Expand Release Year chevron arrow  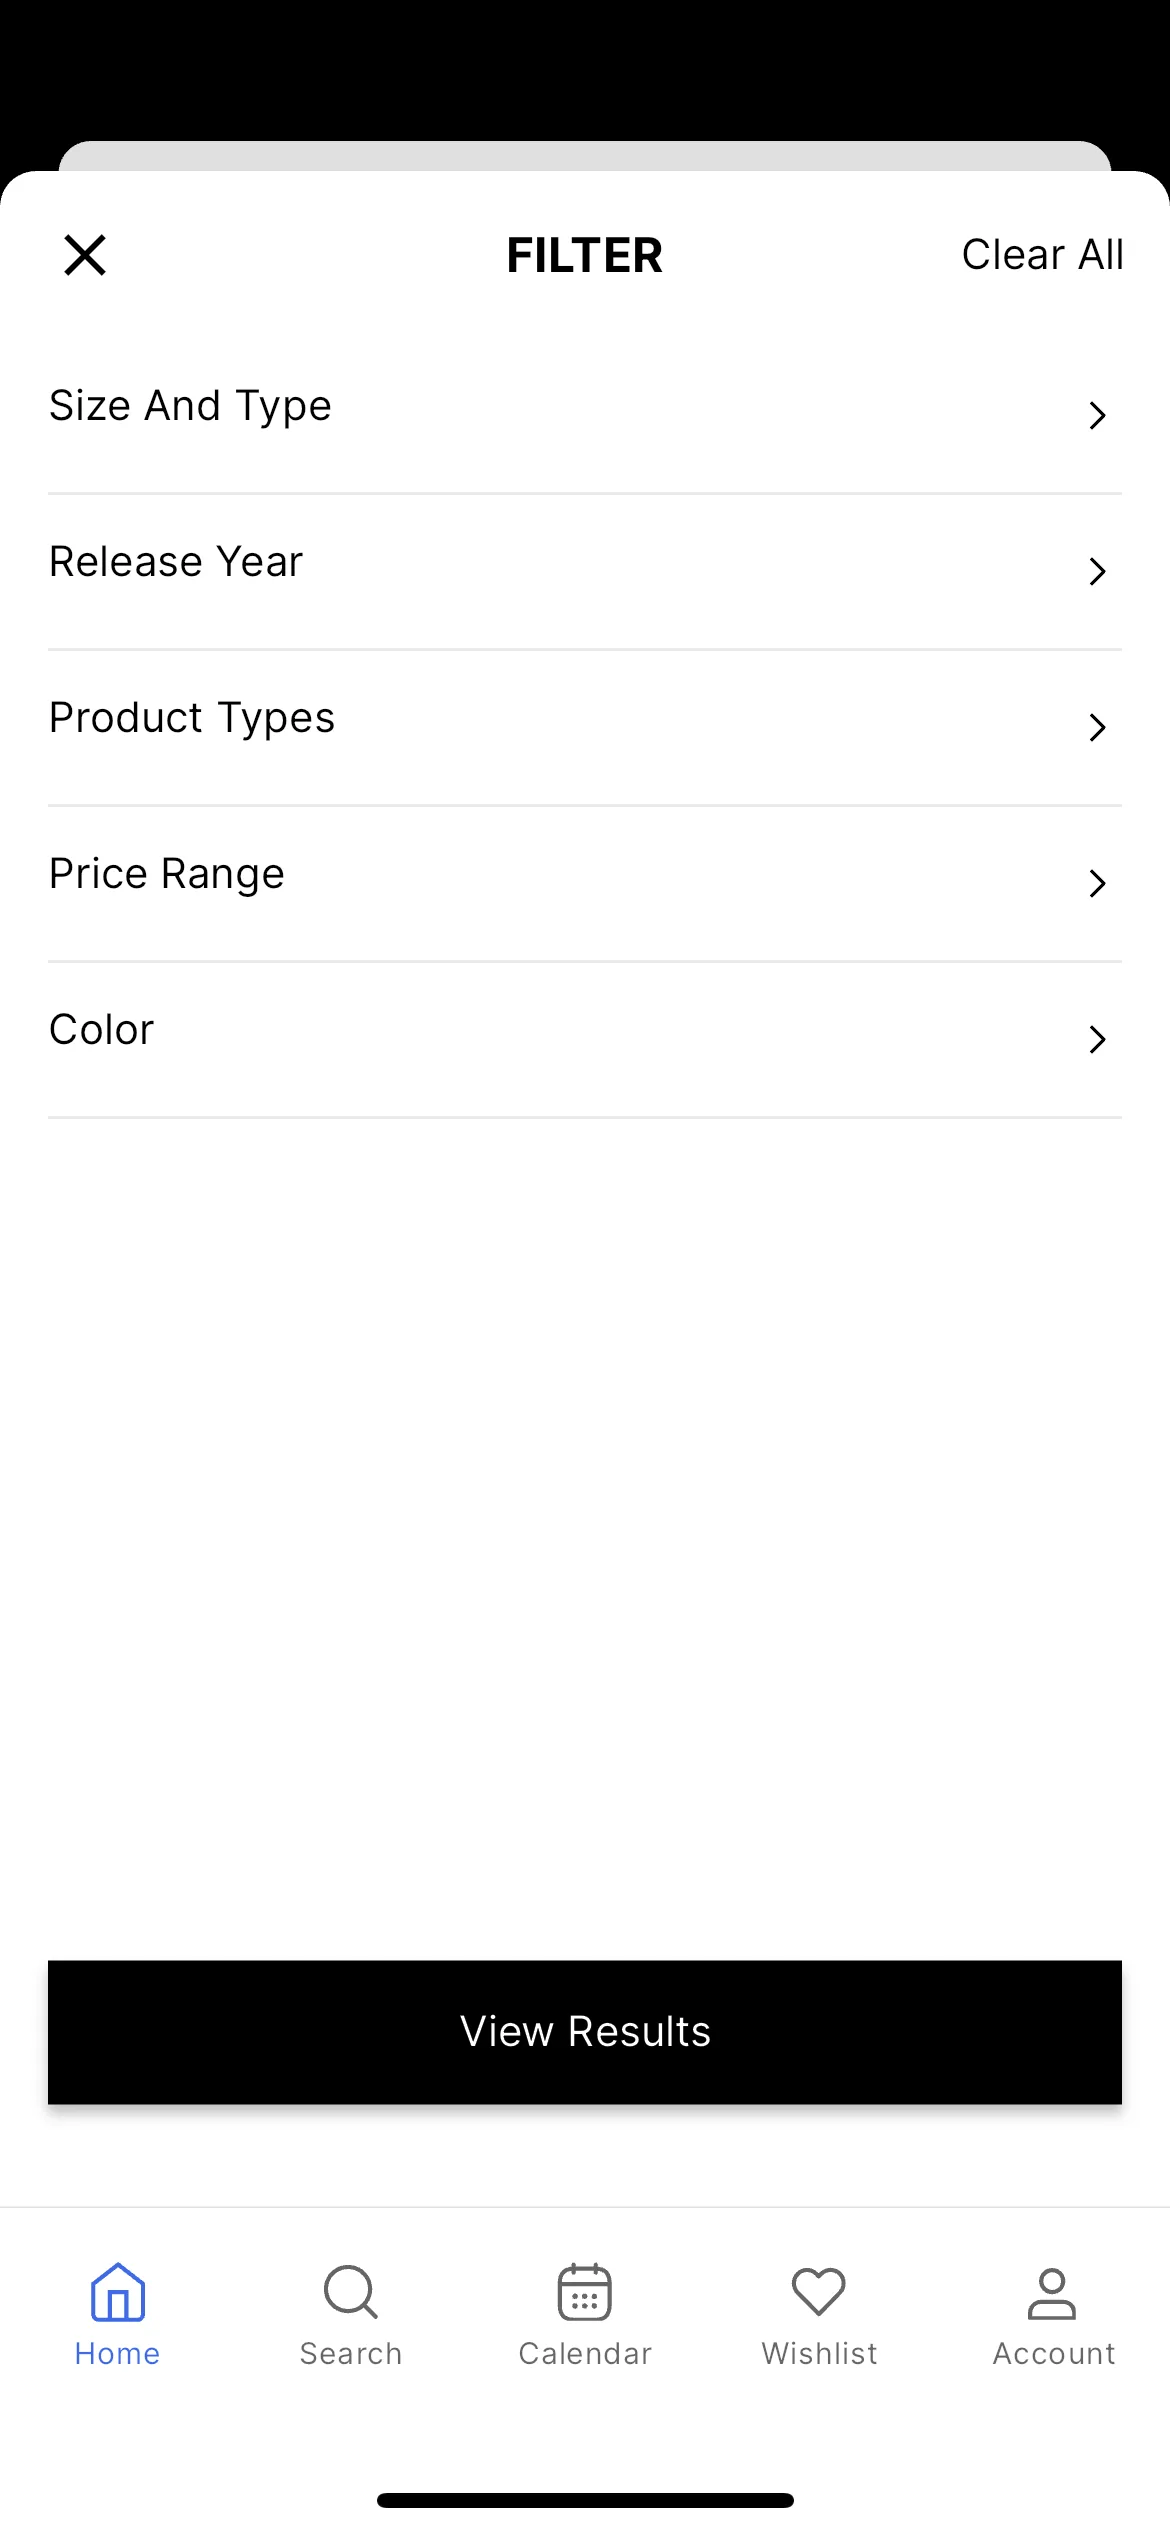(x=1097, y=571)
